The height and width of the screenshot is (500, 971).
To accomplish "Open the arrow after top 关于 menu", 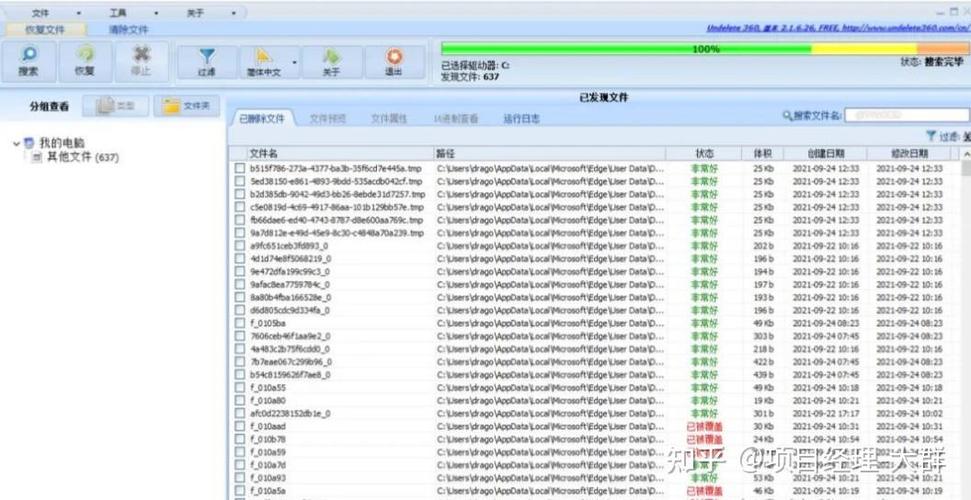I will click(x=233, y=12).
